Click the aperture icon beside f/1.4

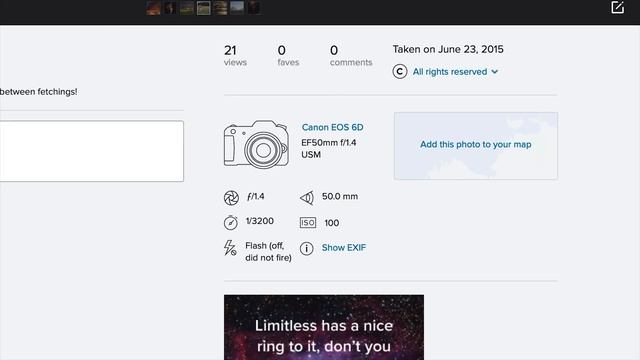coord(231,198)
